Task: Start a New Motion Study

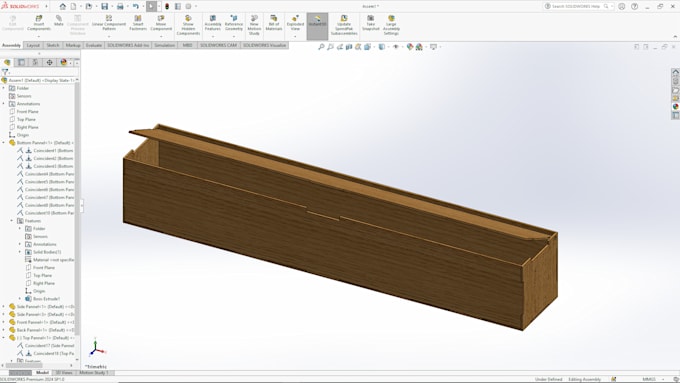Action: tap(254, 25)
